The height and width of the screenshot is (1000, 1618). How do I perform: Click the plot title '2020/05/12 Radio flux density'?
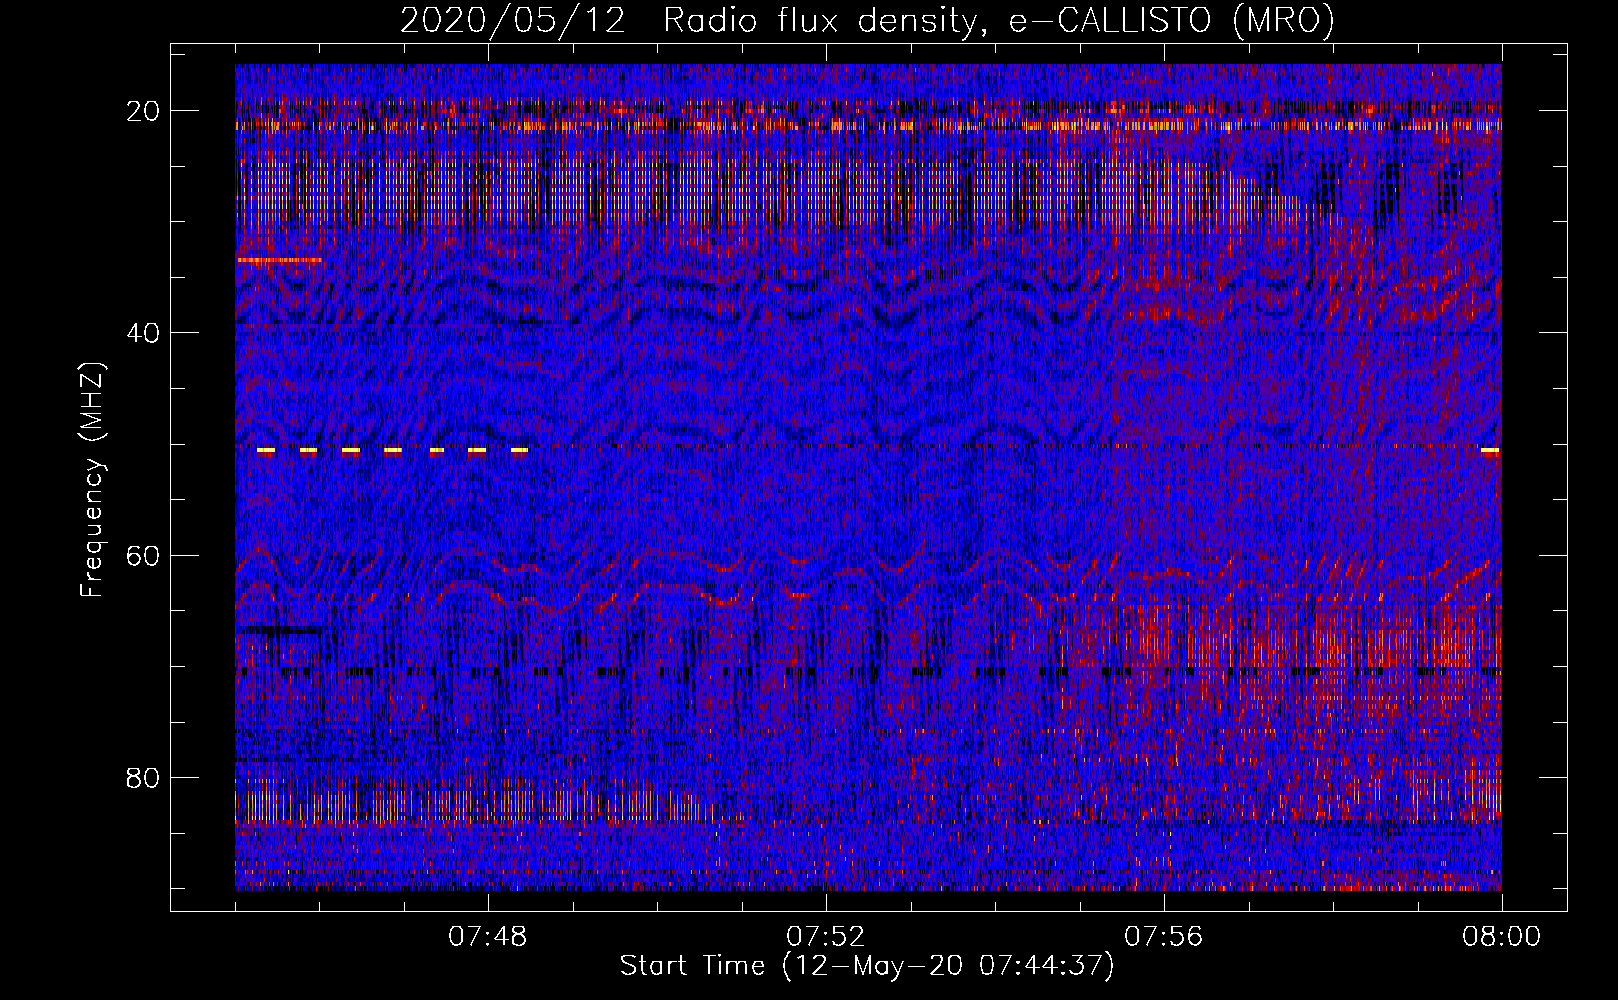click(867, 20)
